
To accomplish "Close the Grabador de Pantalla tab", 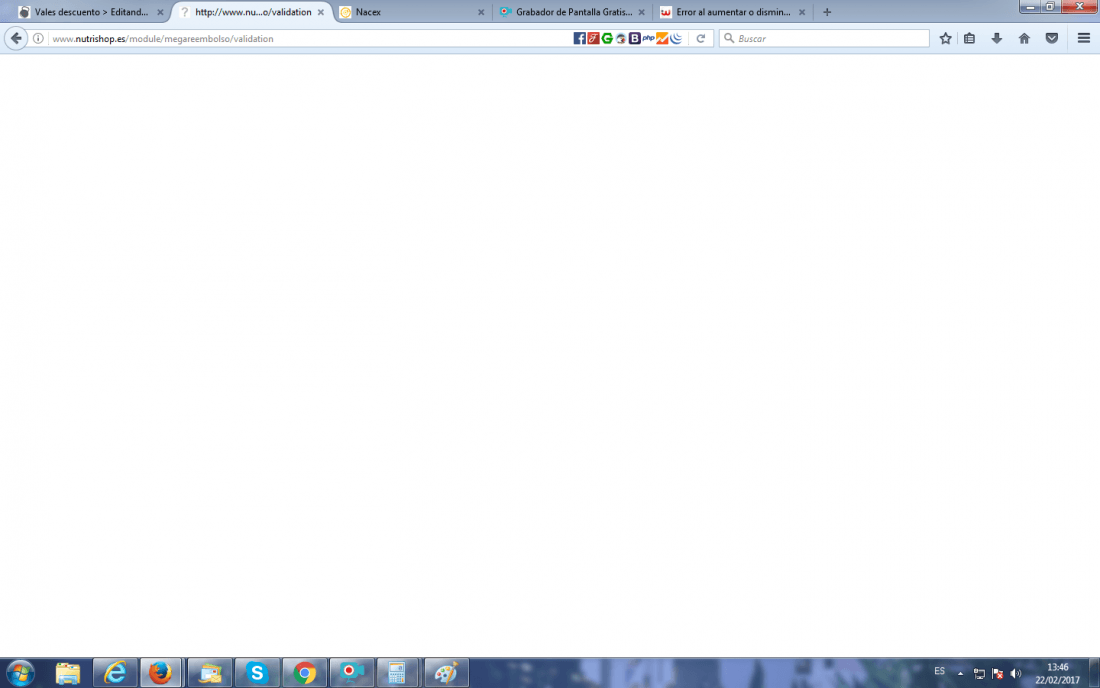I will point(641,12).
